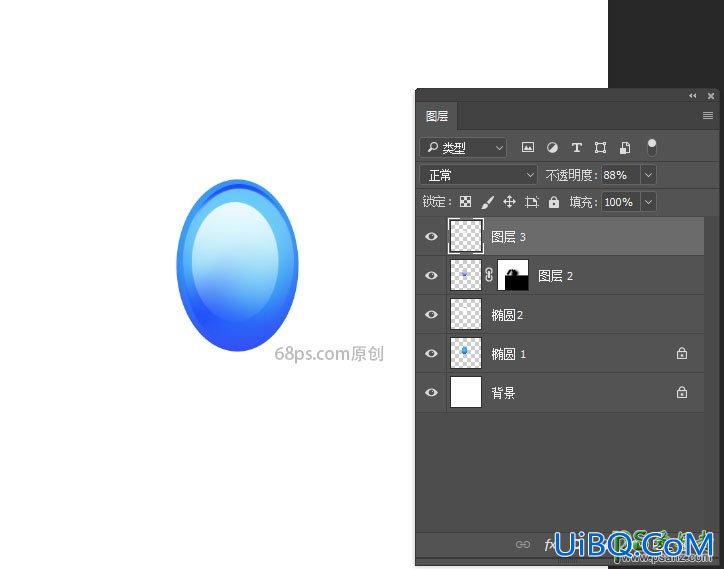Lock all attributes padlock icon
This screenshot has width=724, height=569.
pyautogui.click(x=554, y=202)
